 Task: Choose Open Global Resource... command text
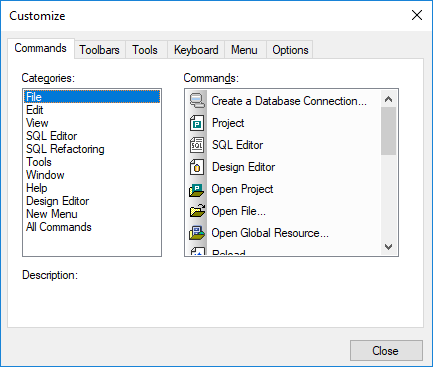(270, 233)
